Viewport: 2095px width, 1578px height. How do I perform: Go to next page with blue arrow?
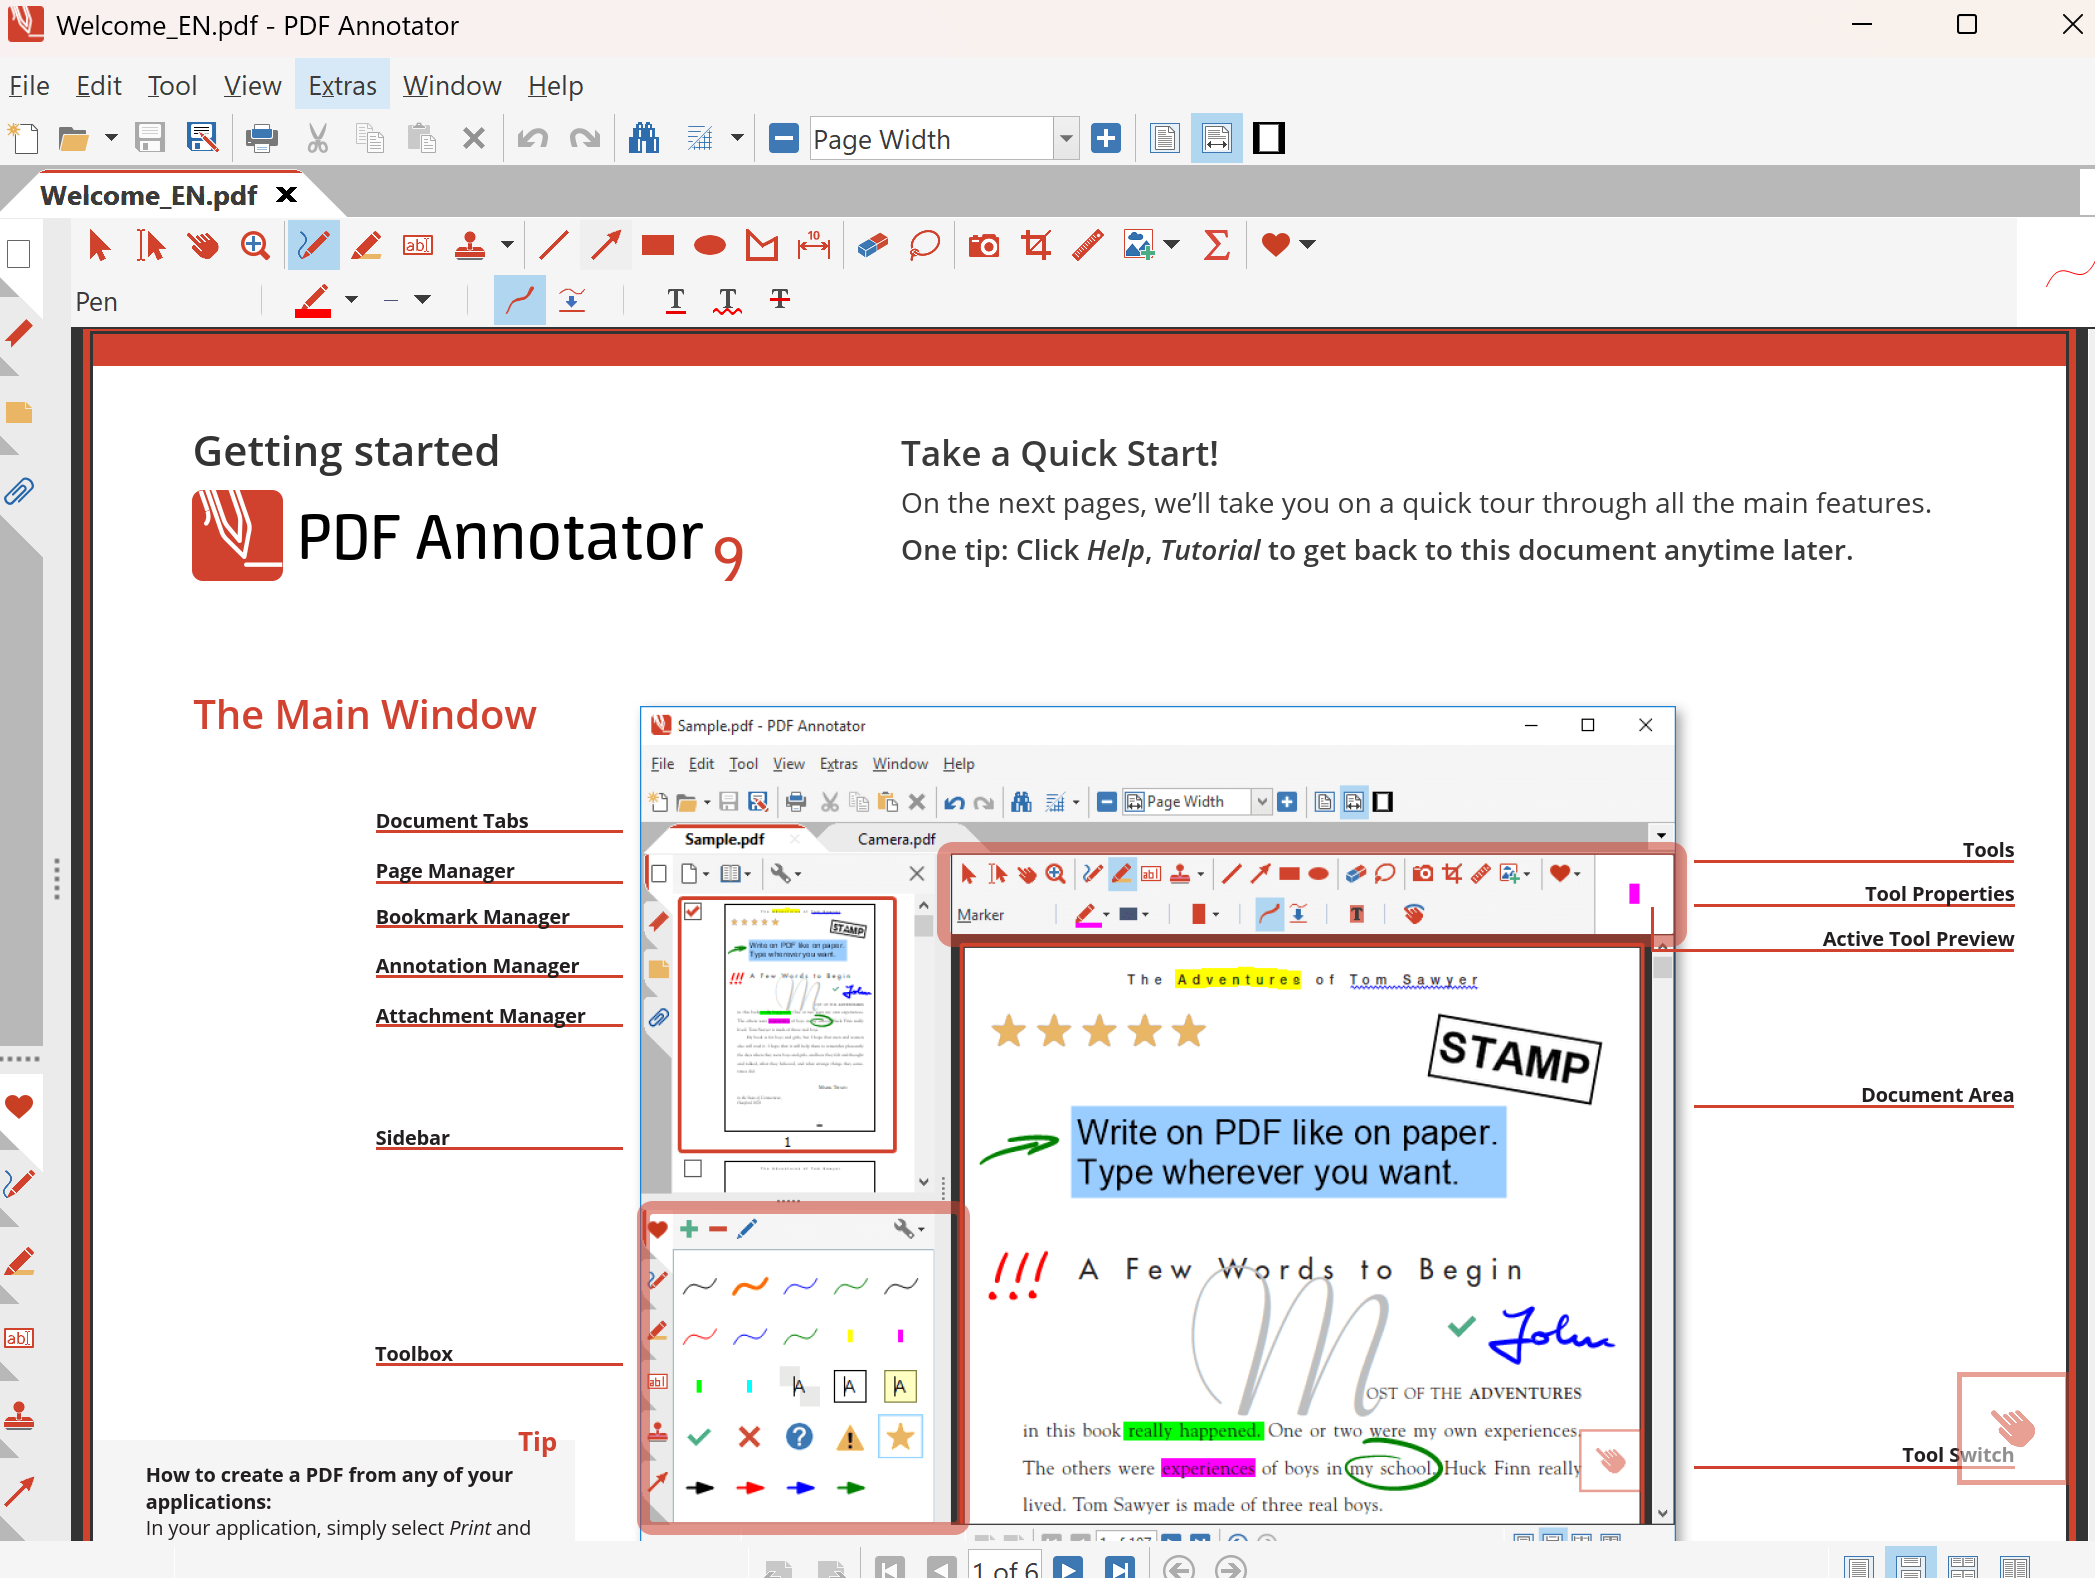click(x=1068, y=1568)
